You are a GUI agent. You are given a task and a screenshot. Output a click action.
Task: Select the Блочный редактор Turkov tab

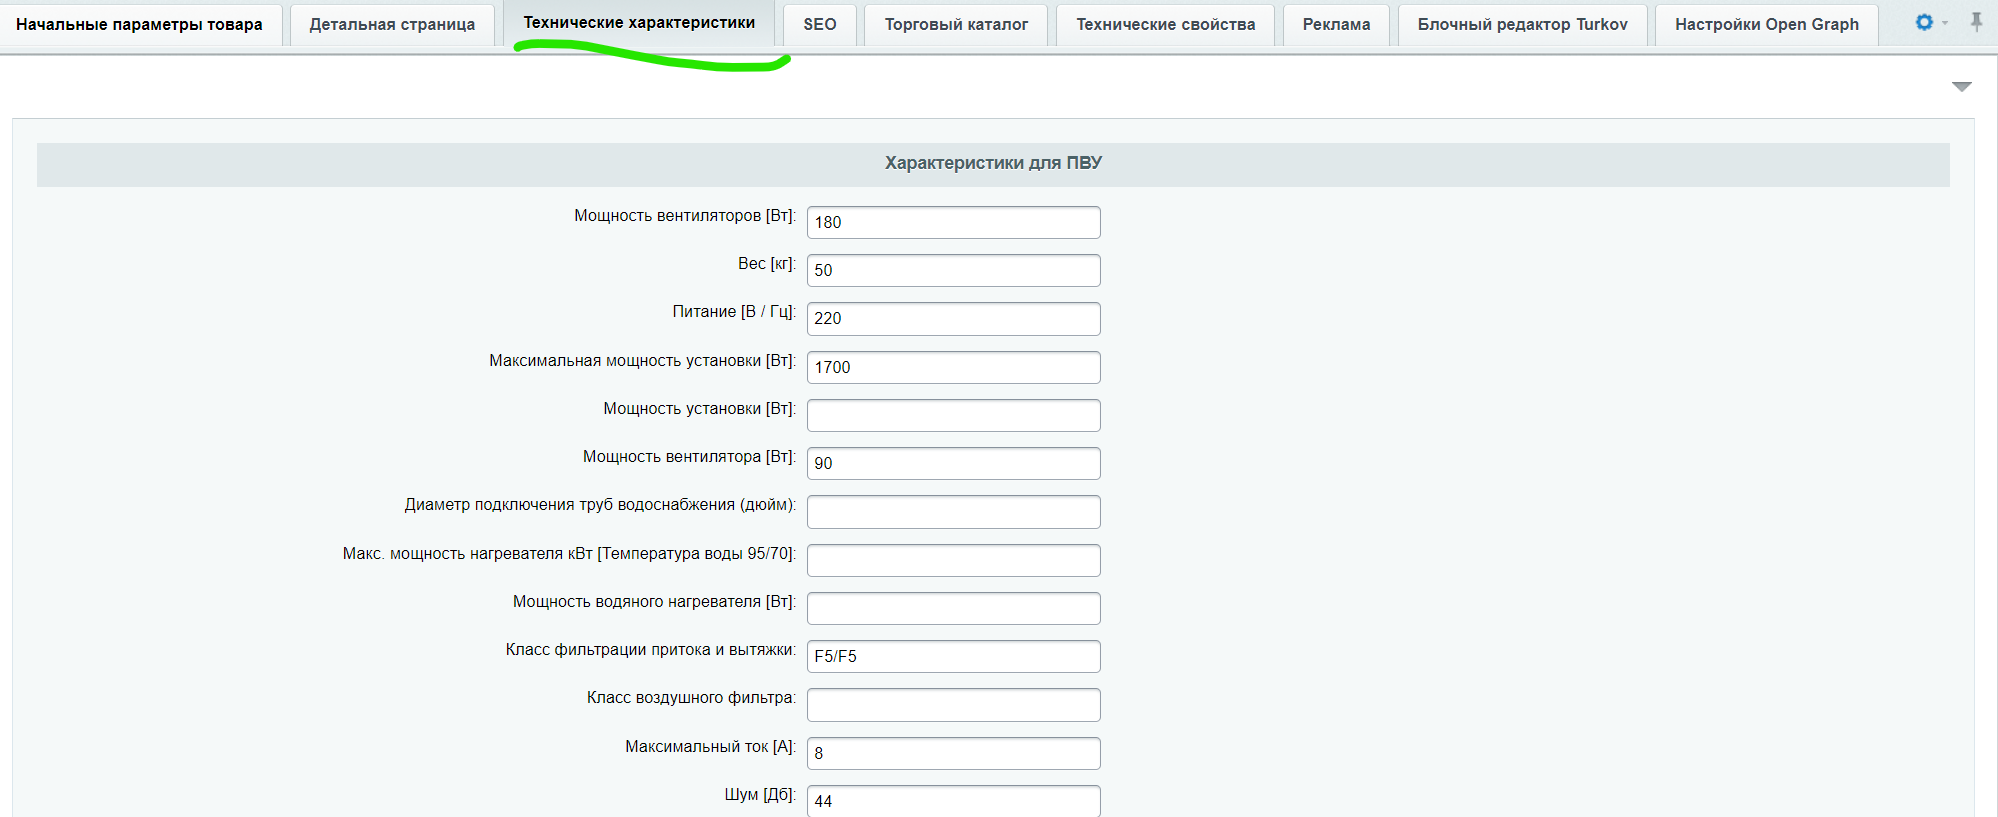[x=1522, y=25]
